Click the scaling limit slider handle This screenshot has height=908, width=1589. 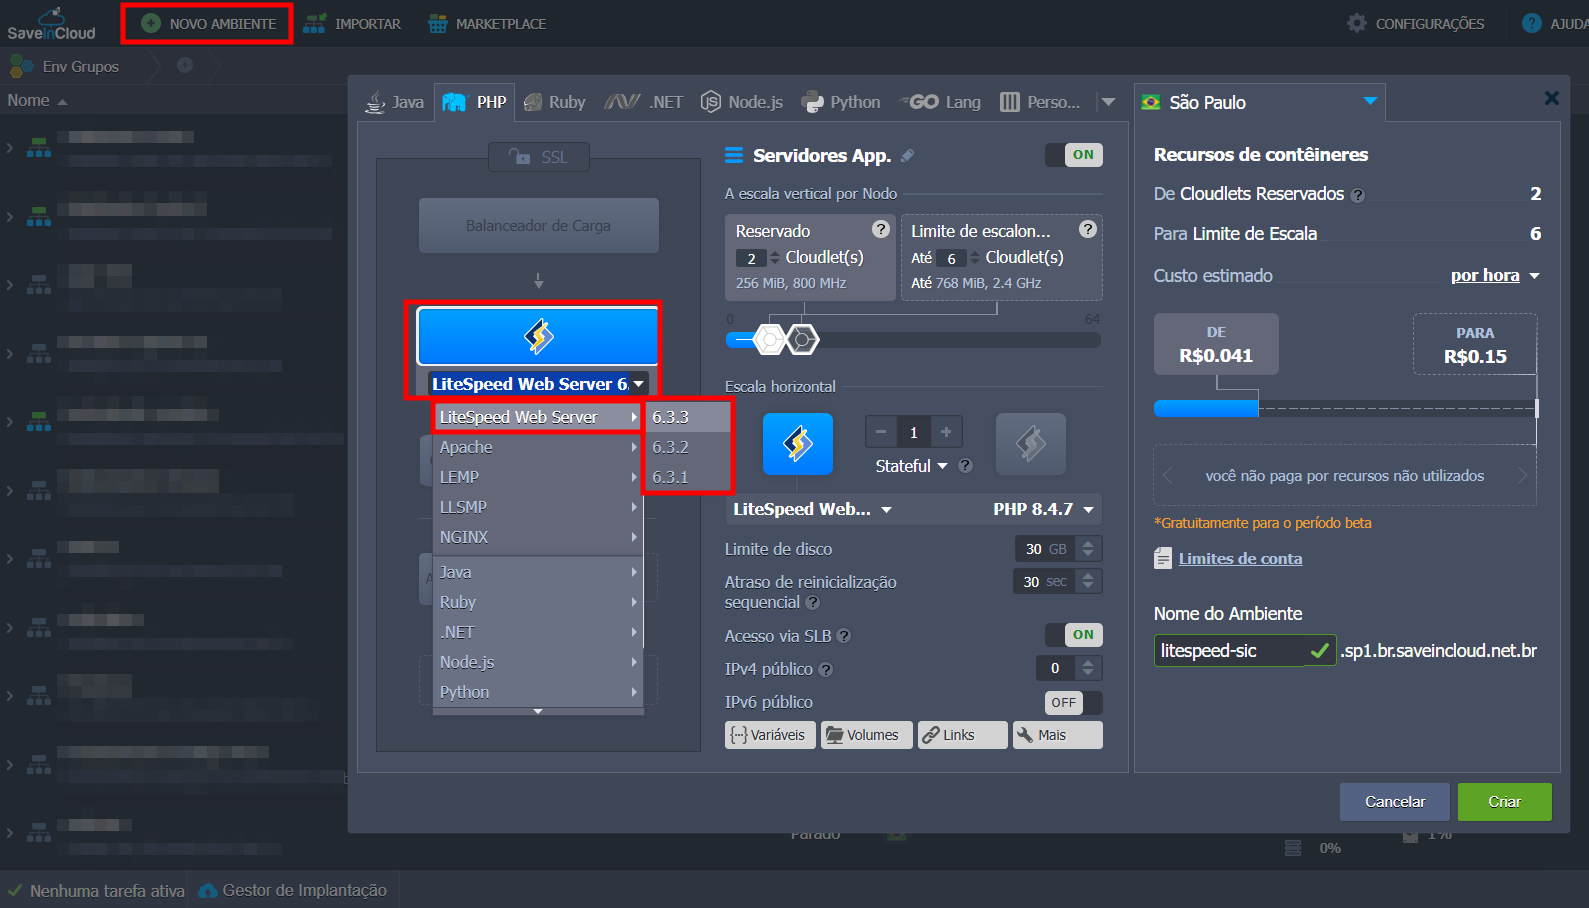pos(803,340)
